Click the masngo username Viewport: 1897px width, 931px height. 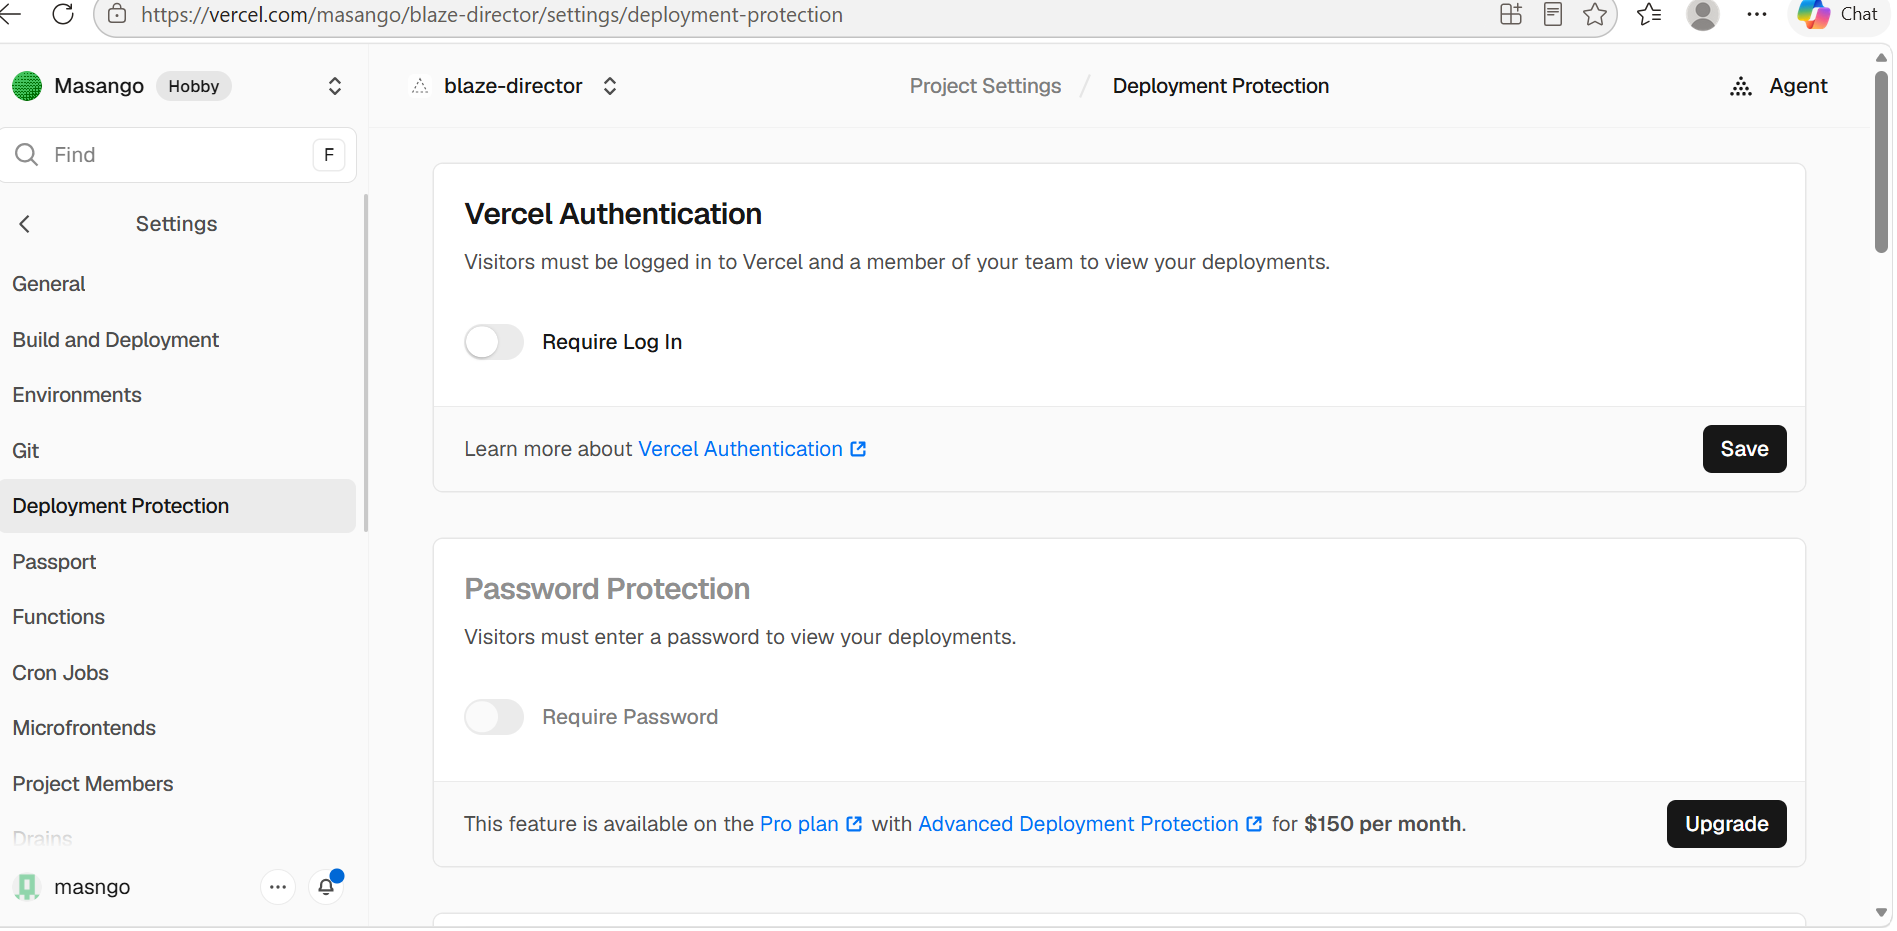[92, 887]
